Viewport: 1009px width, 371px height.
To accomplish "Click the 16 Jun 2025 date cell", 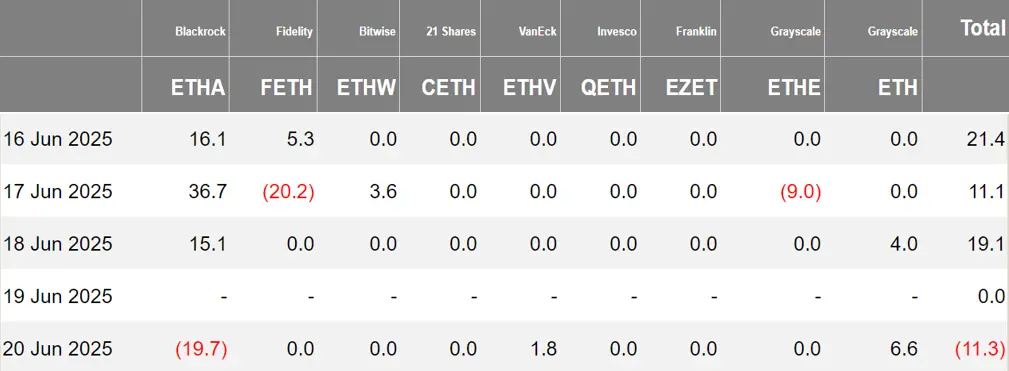I will point(58,139).
